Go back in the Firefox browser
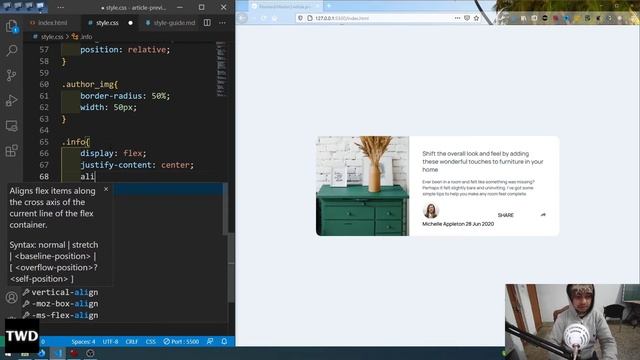Viewport: 640px width, 360px height. pos(242,18)
